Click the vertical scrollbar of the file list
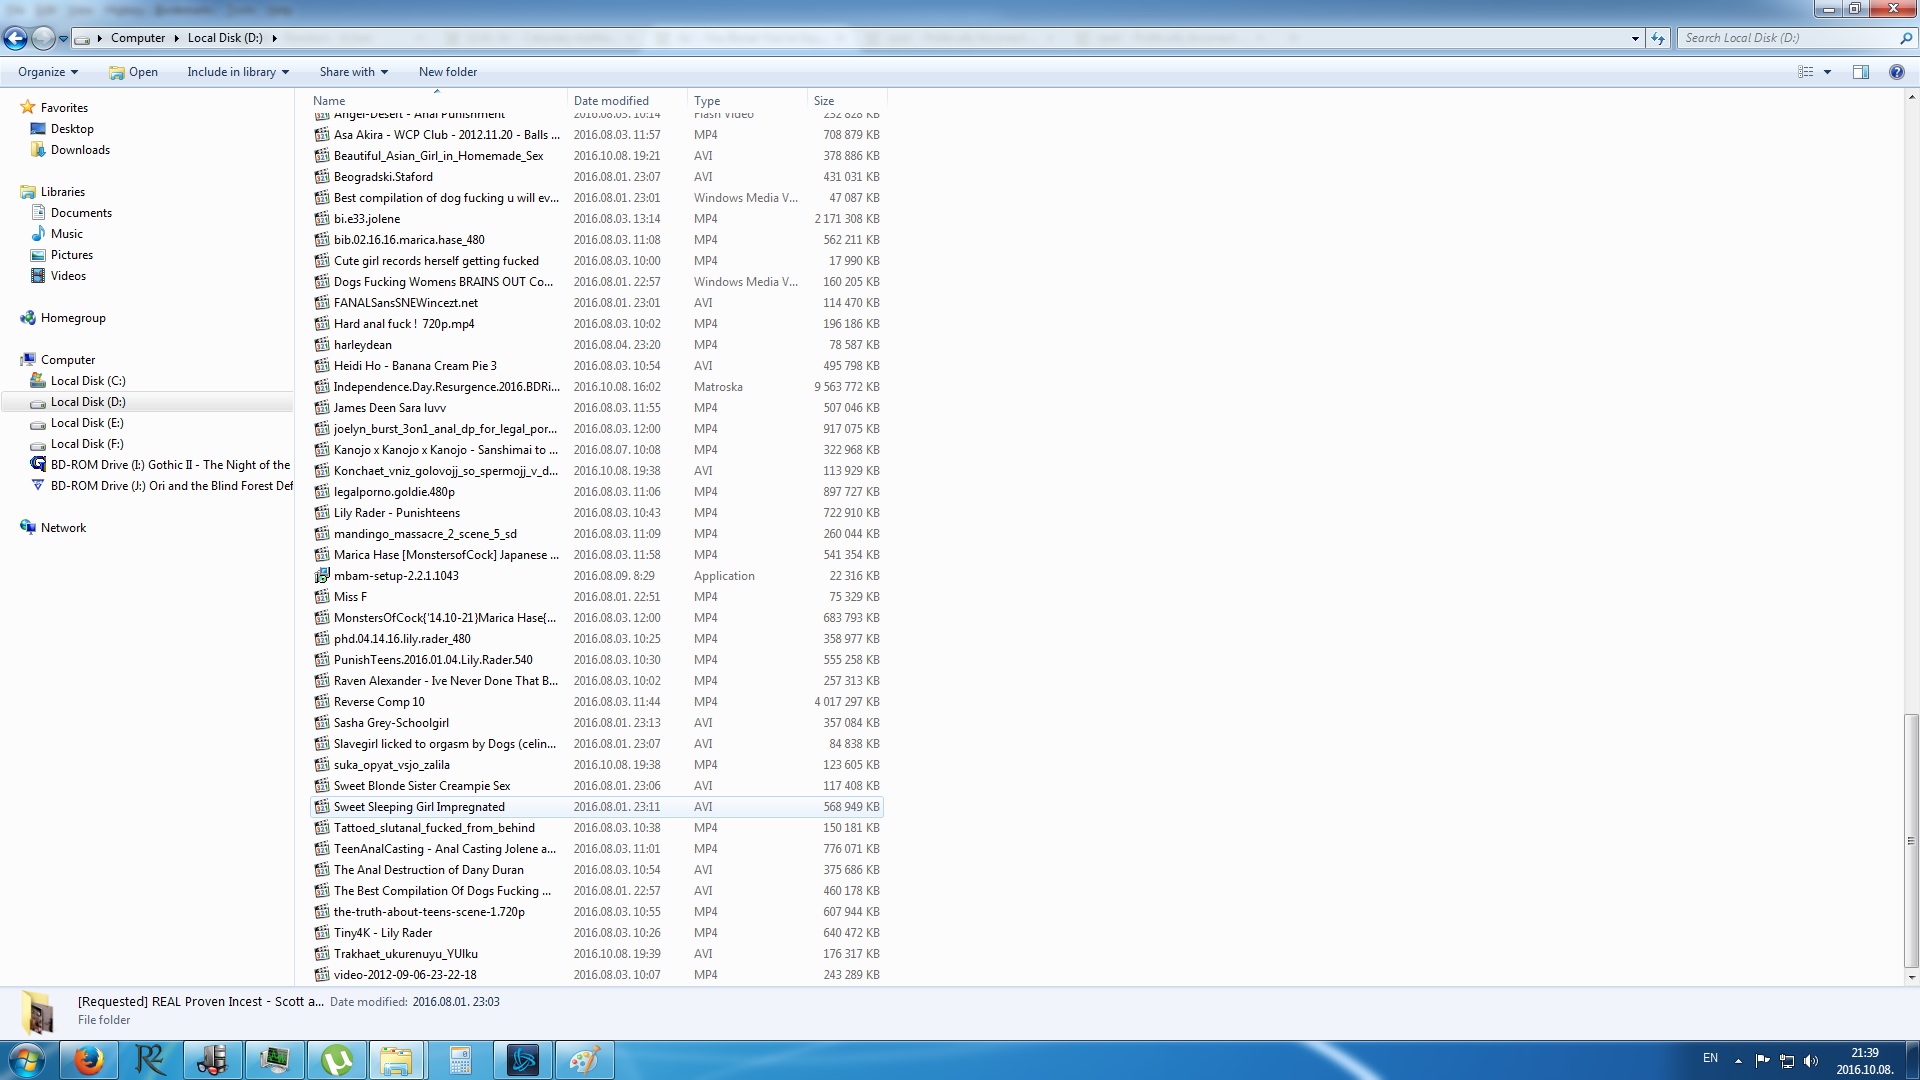 (x=1911, y=840)
